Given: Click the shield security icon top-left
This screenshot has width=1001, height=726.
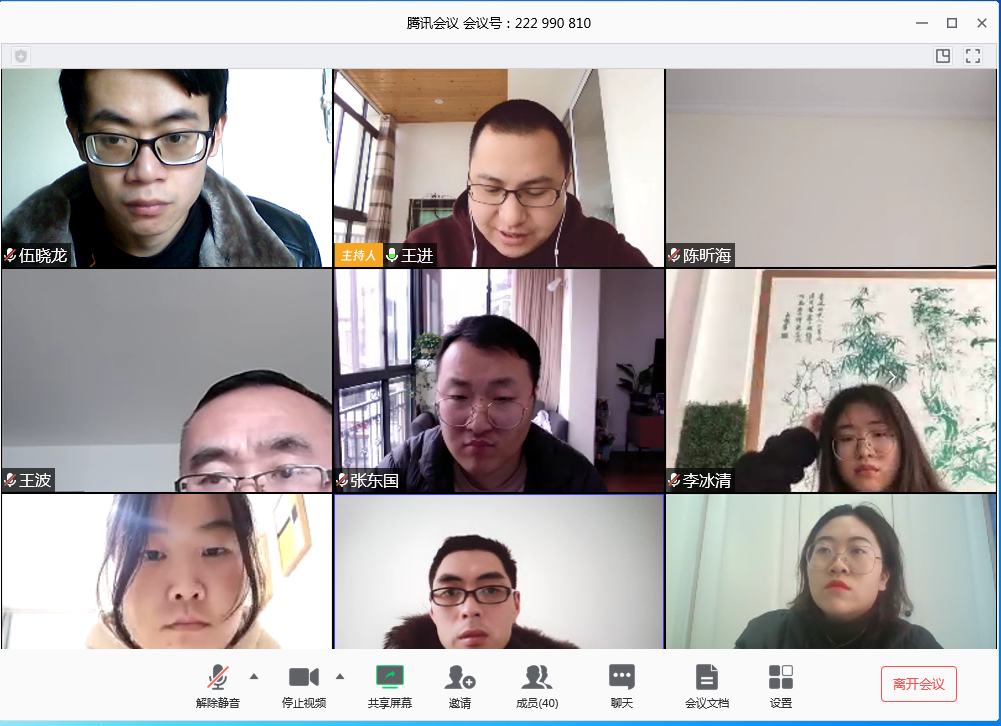Looking at the screenshot, I should (x=21, y=56).
